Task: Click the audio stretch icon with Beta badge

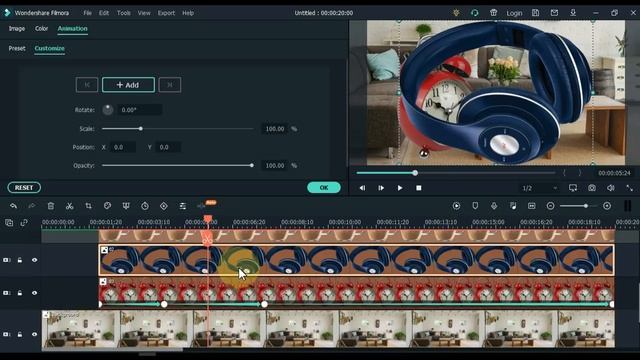Action: [201, 206]
